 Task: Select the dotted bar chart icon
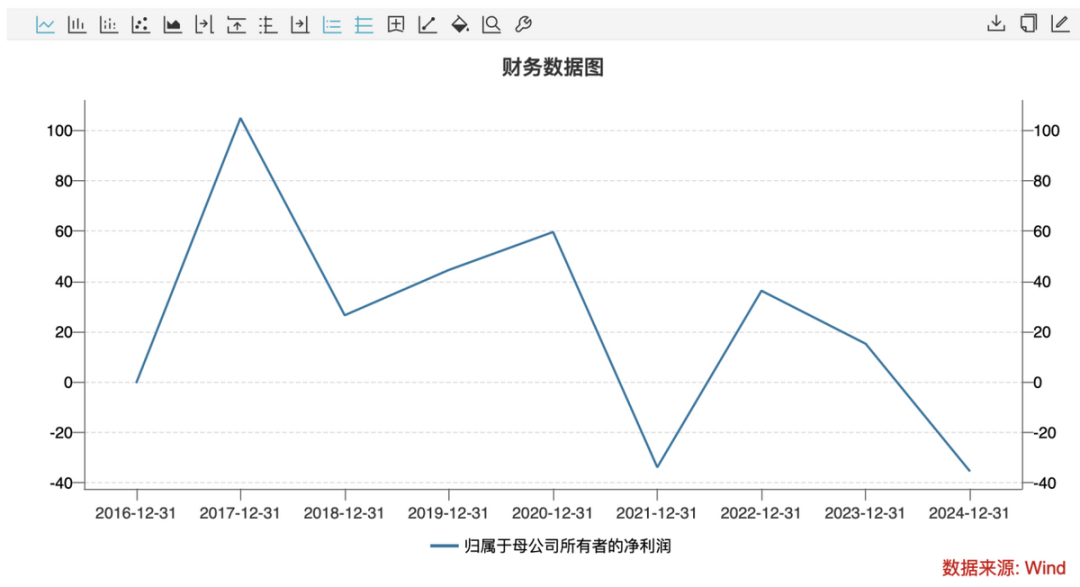click(x=109, y=24)
